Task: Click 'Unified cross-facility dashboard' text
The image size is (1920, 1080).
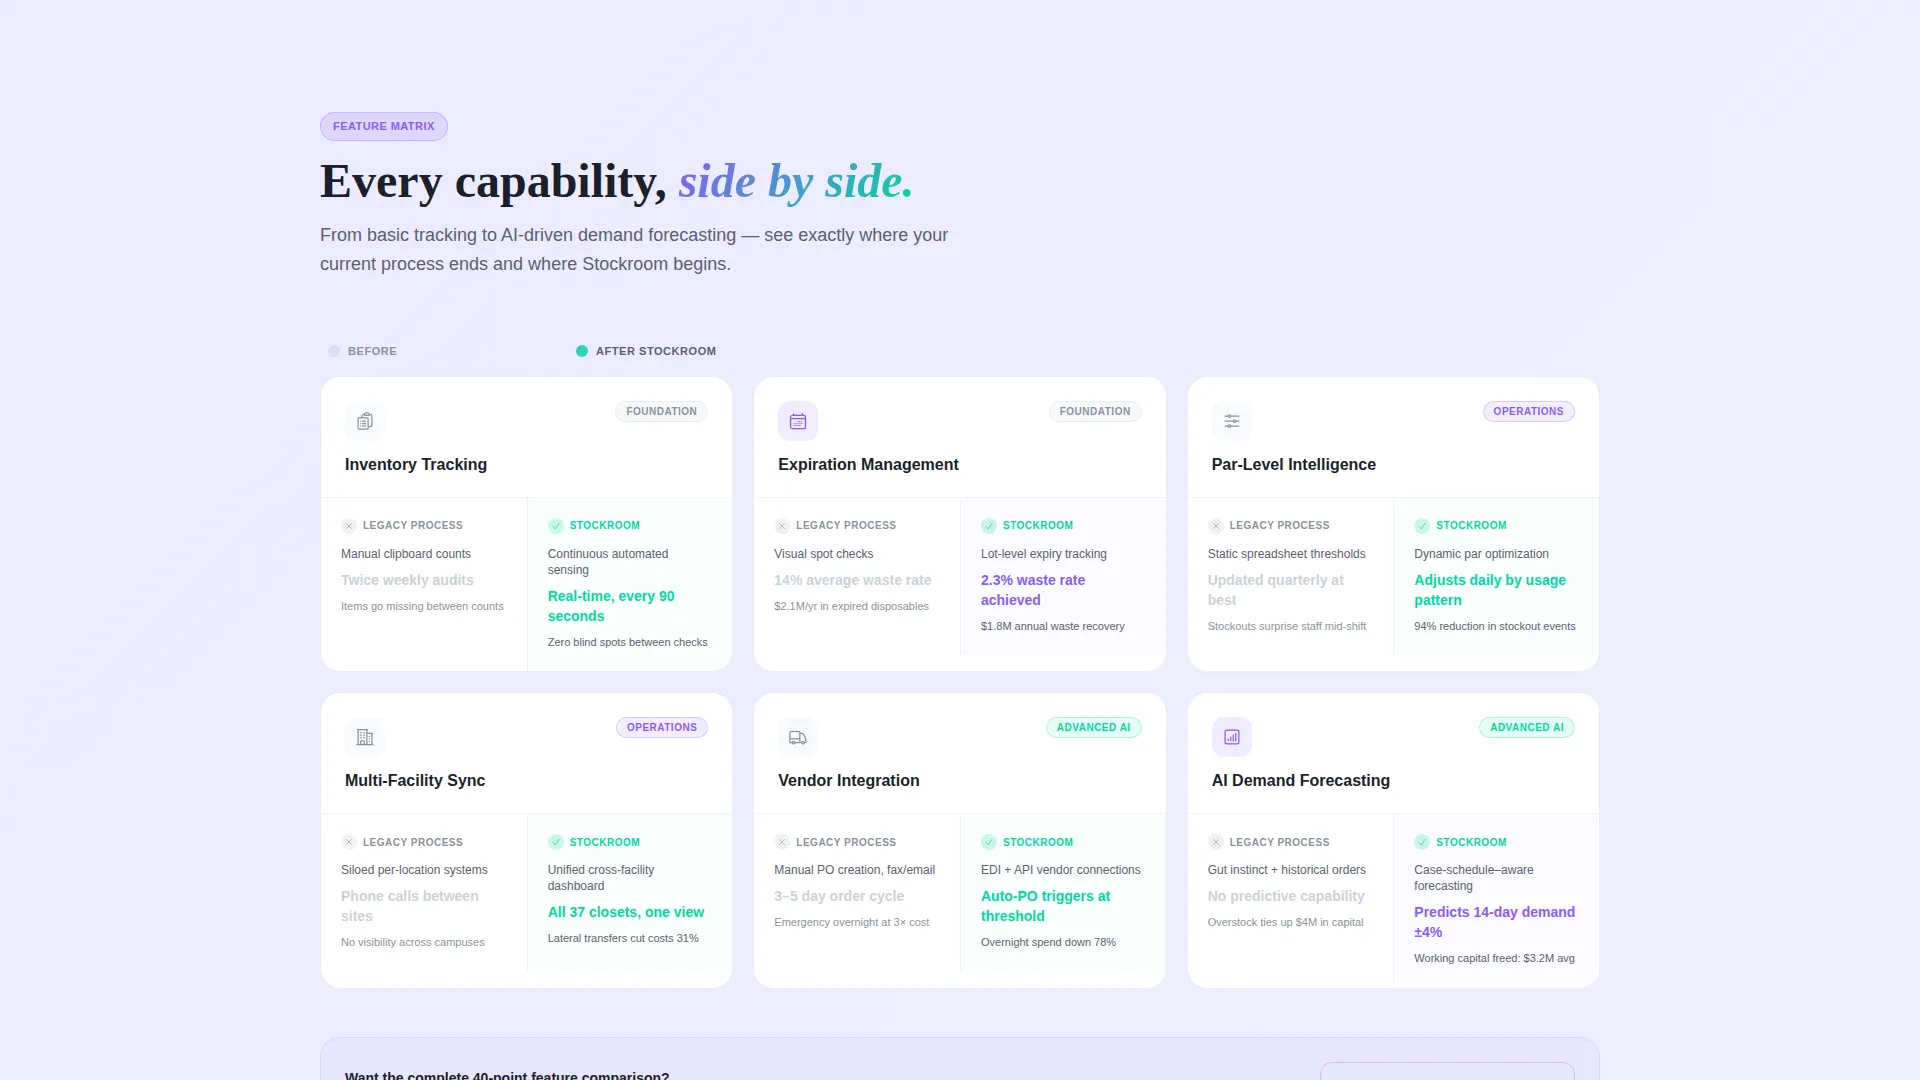Action: [601, 878]
